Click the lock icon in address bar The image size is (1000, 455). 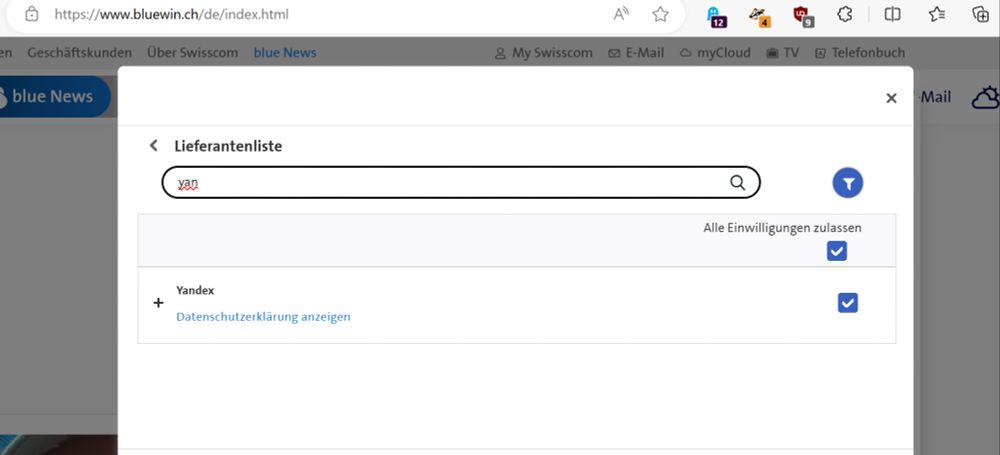click(31, 14)
